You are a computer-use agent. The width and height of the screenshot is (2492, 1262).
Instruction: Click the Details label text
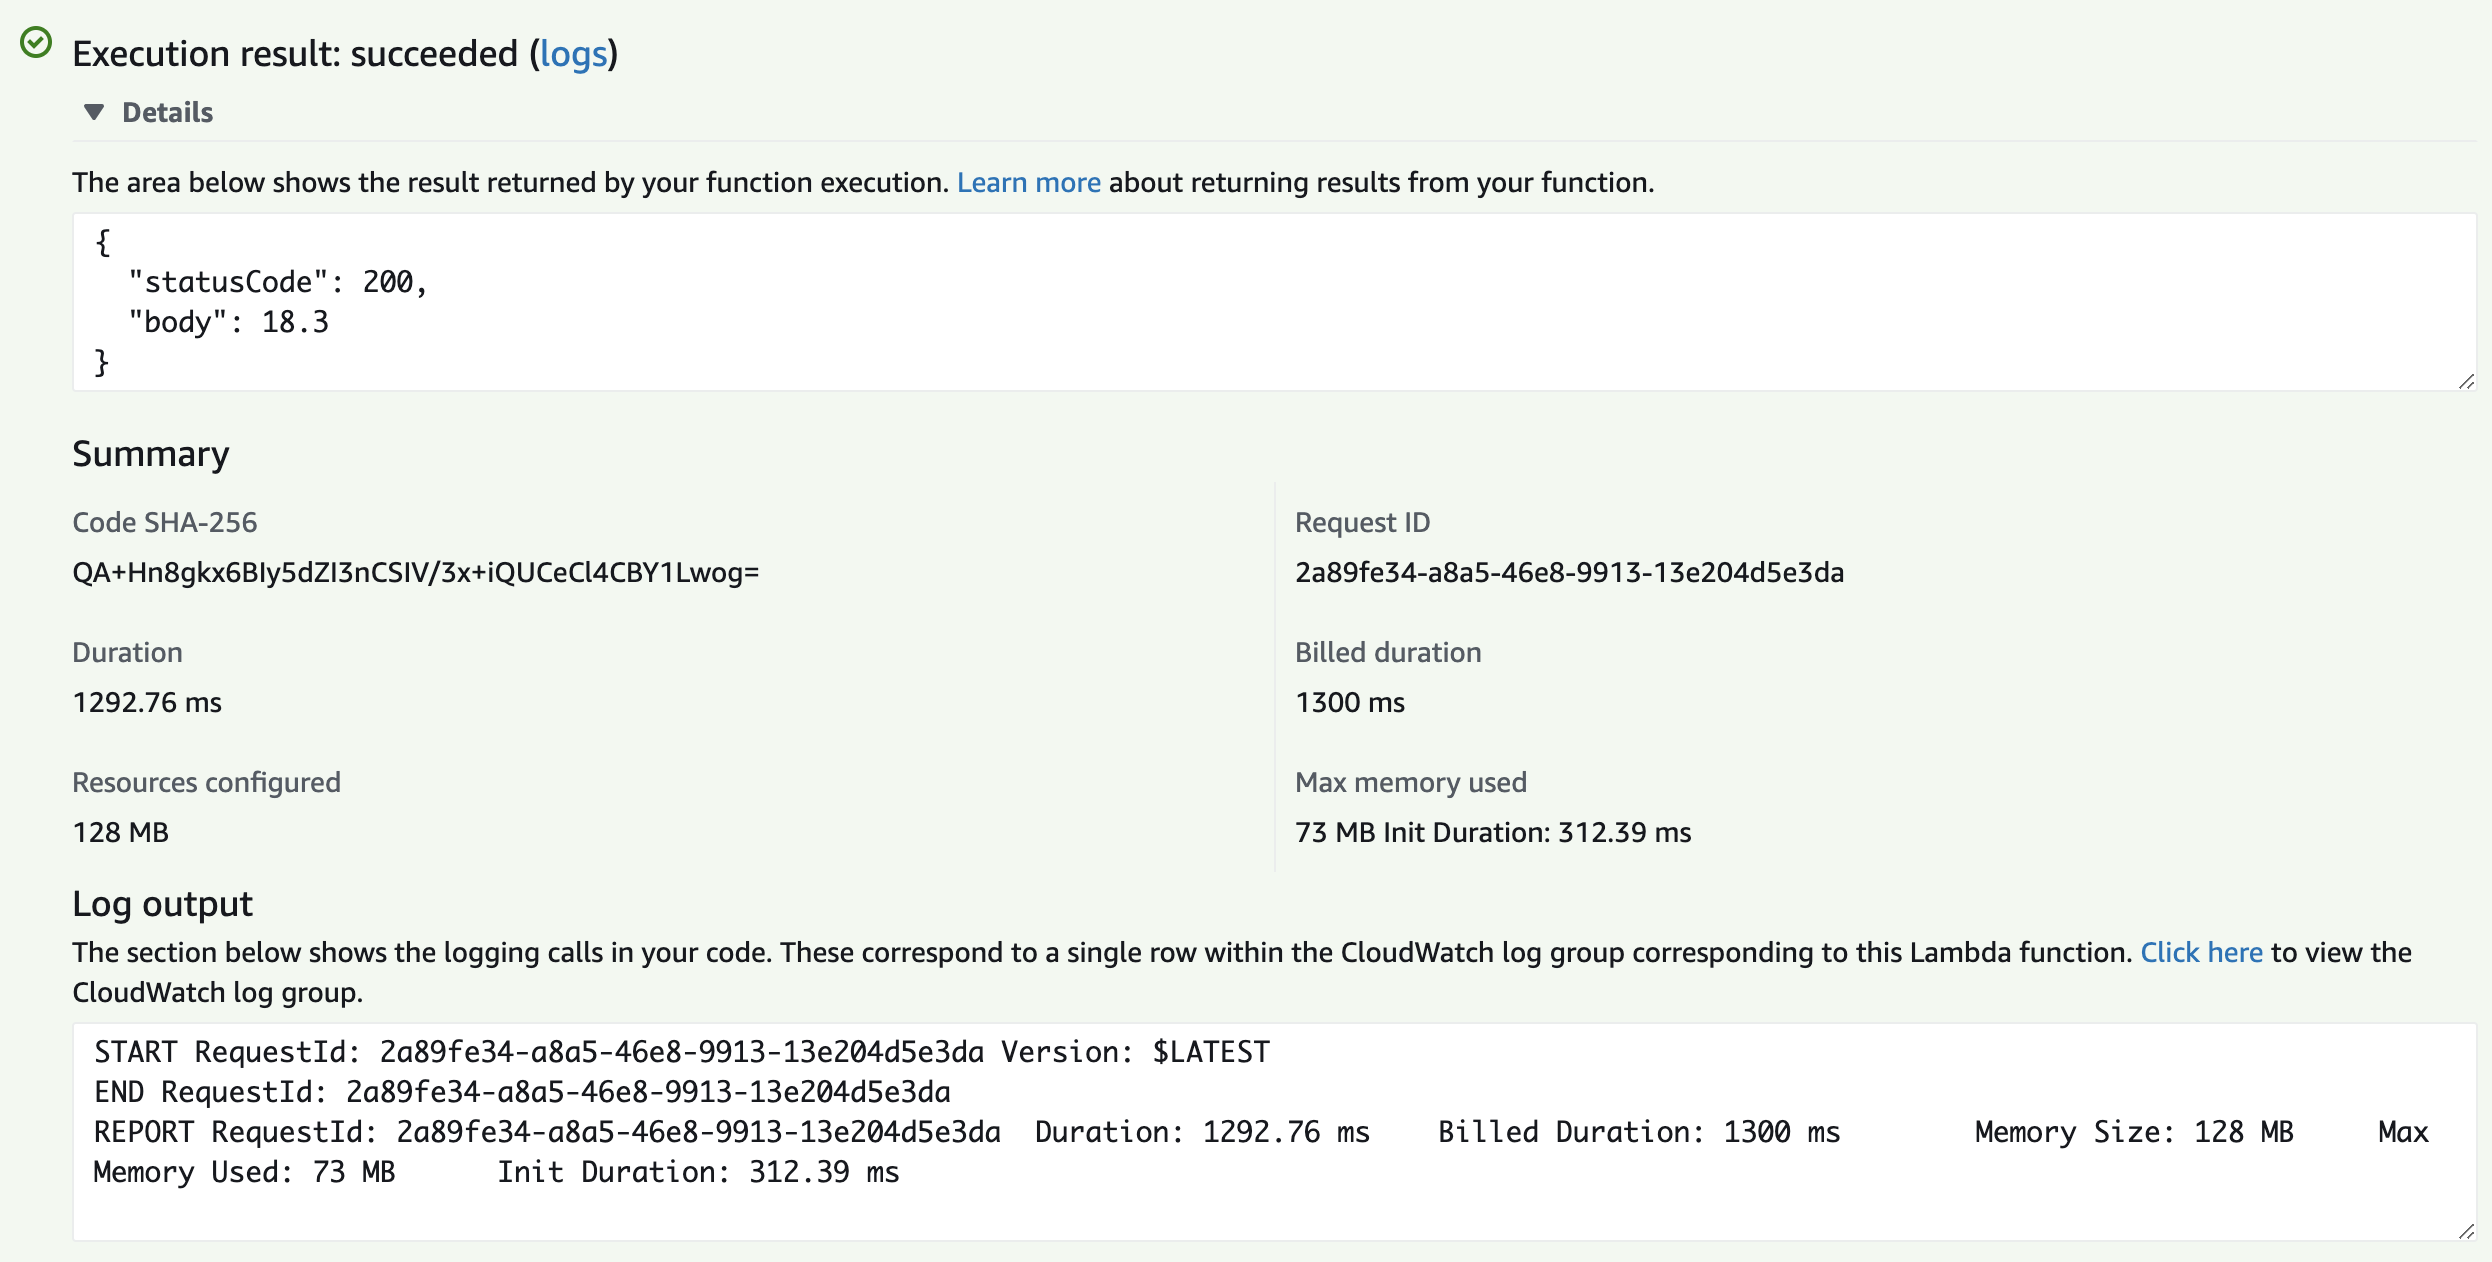pos(167,112)
